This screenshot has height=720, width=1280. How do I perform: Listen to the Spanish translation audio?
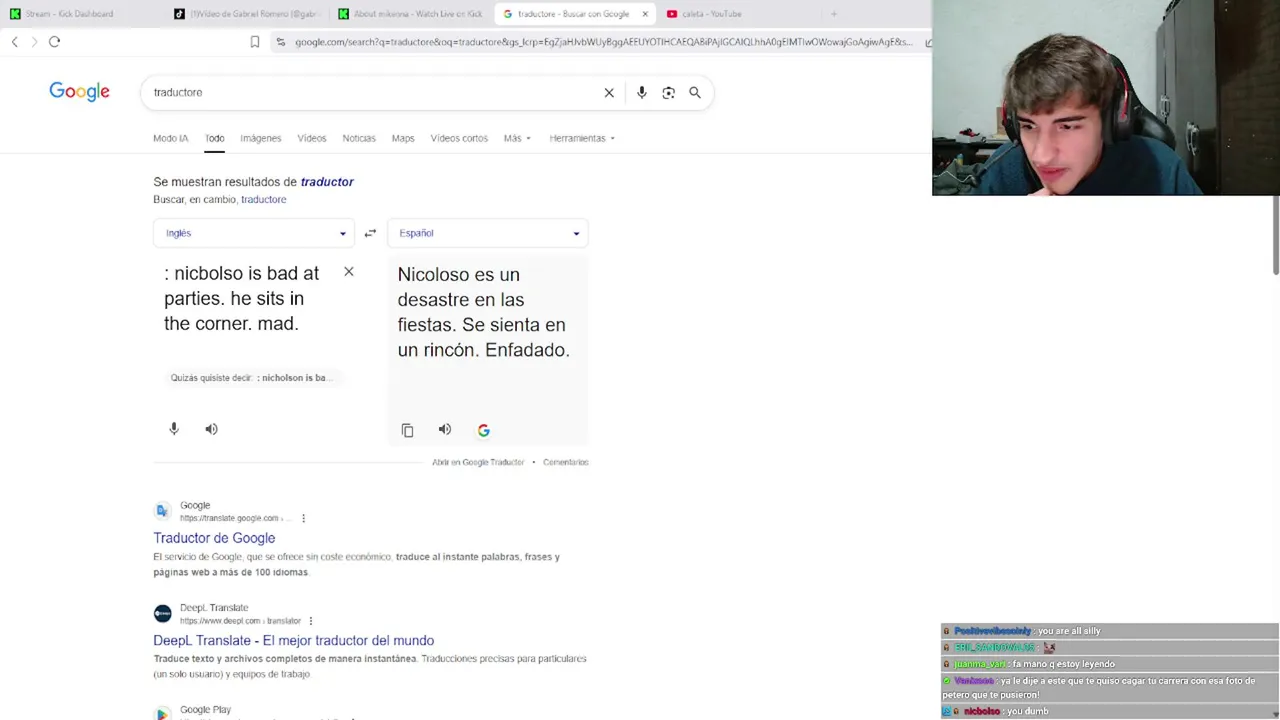tap(445, 430)
